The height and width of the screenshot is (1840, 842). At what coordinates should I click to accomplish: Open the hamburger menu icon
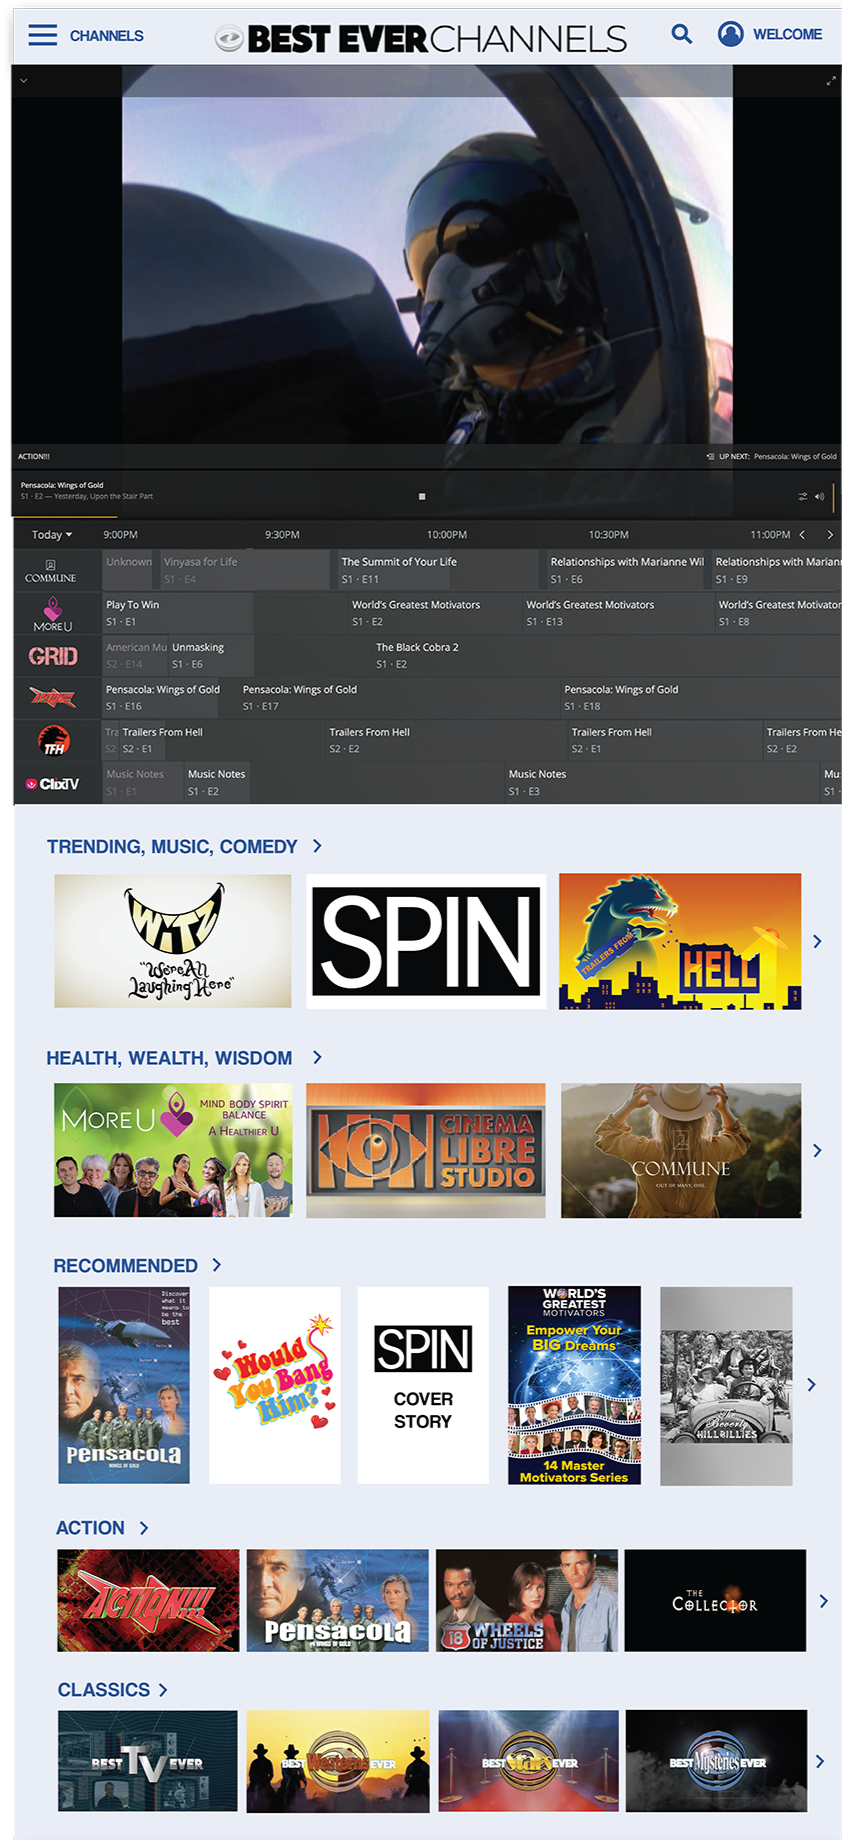[x=42, y=35]
